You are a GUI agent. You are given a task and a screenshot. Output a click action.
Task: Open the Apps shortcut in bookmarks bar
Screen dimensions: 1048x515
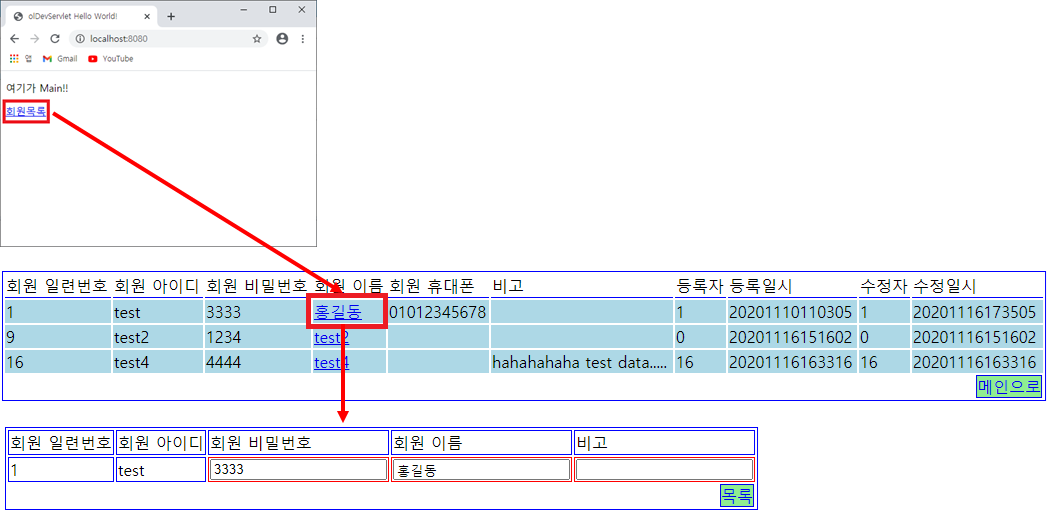click(21, 59)
